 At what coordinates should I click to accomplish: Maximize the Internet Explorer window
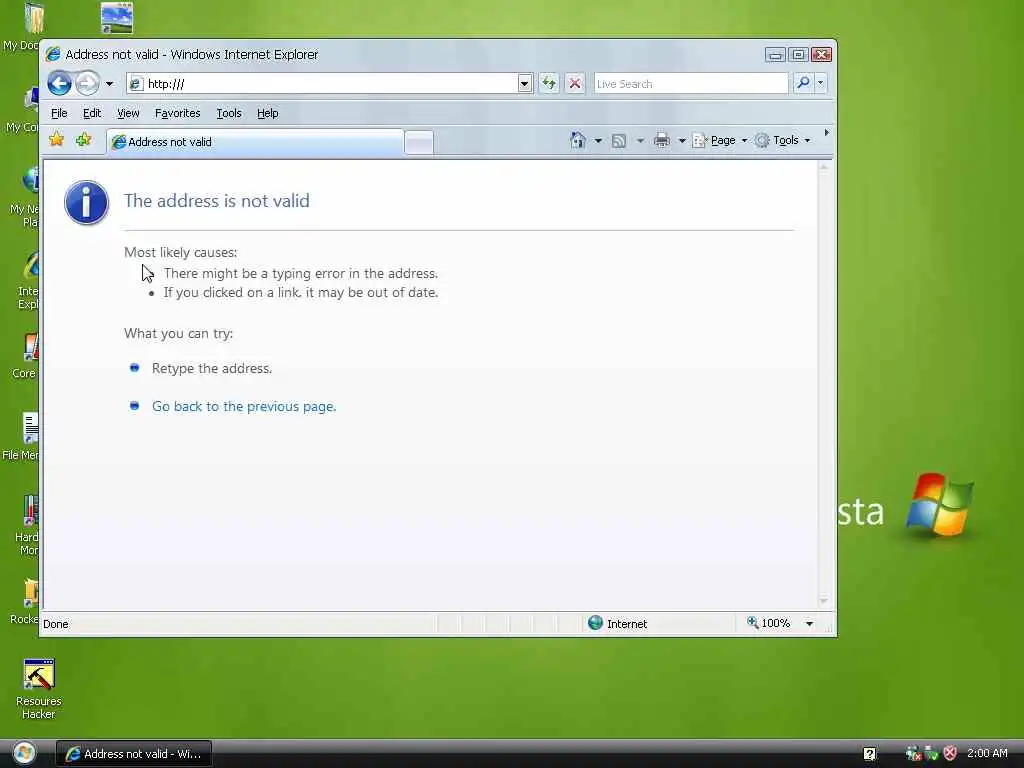798,54
